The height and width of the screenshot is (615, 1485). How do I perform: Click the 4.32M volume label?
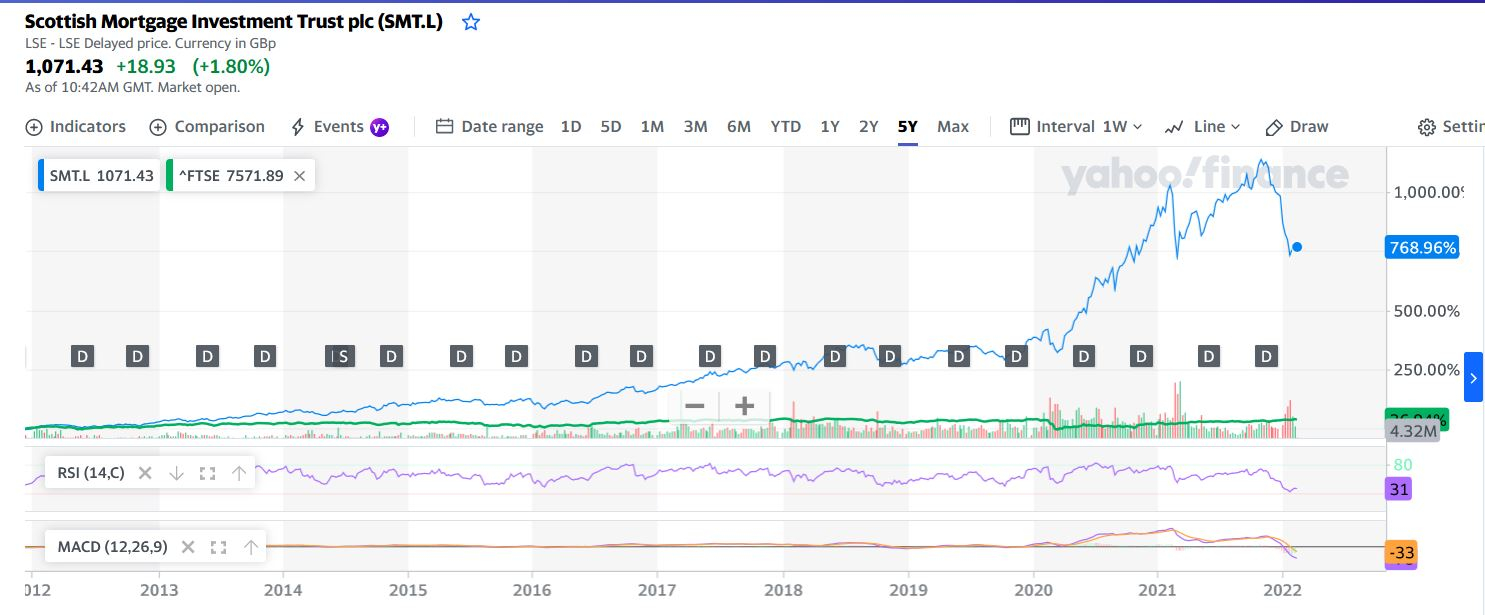coord(1412,431)
